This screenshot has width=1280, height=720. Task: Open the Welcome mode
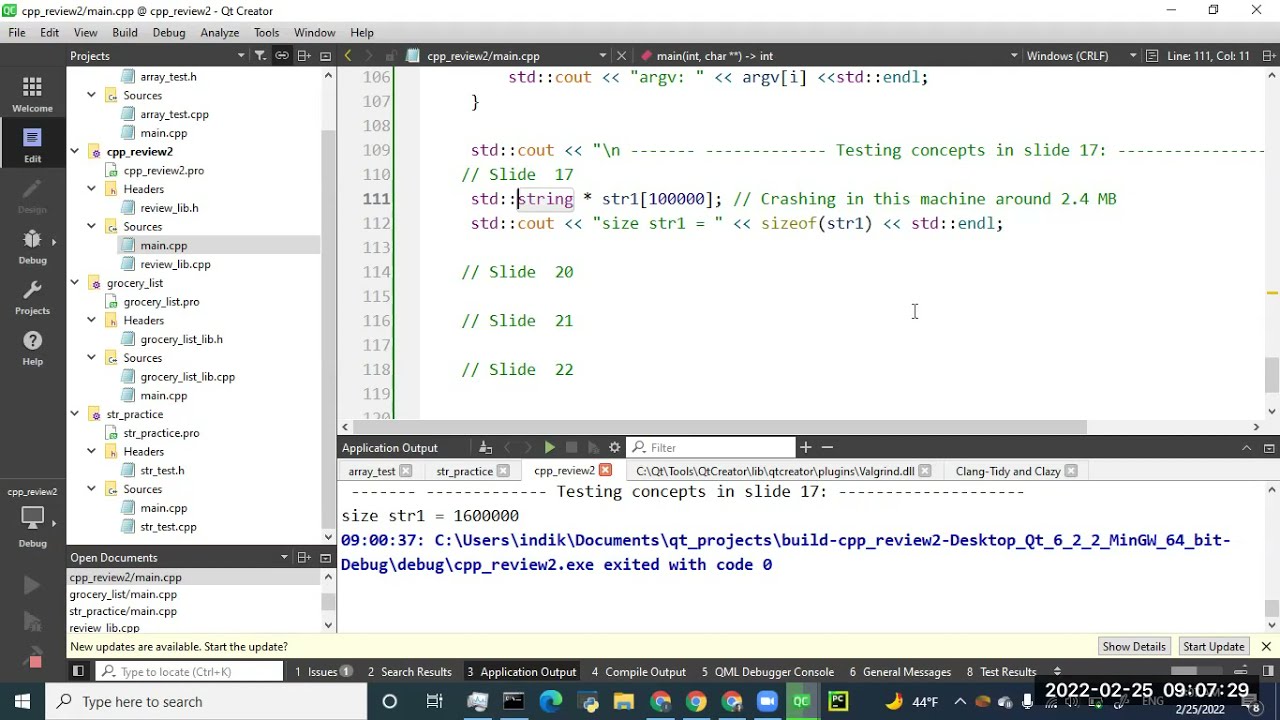(32, 95)
